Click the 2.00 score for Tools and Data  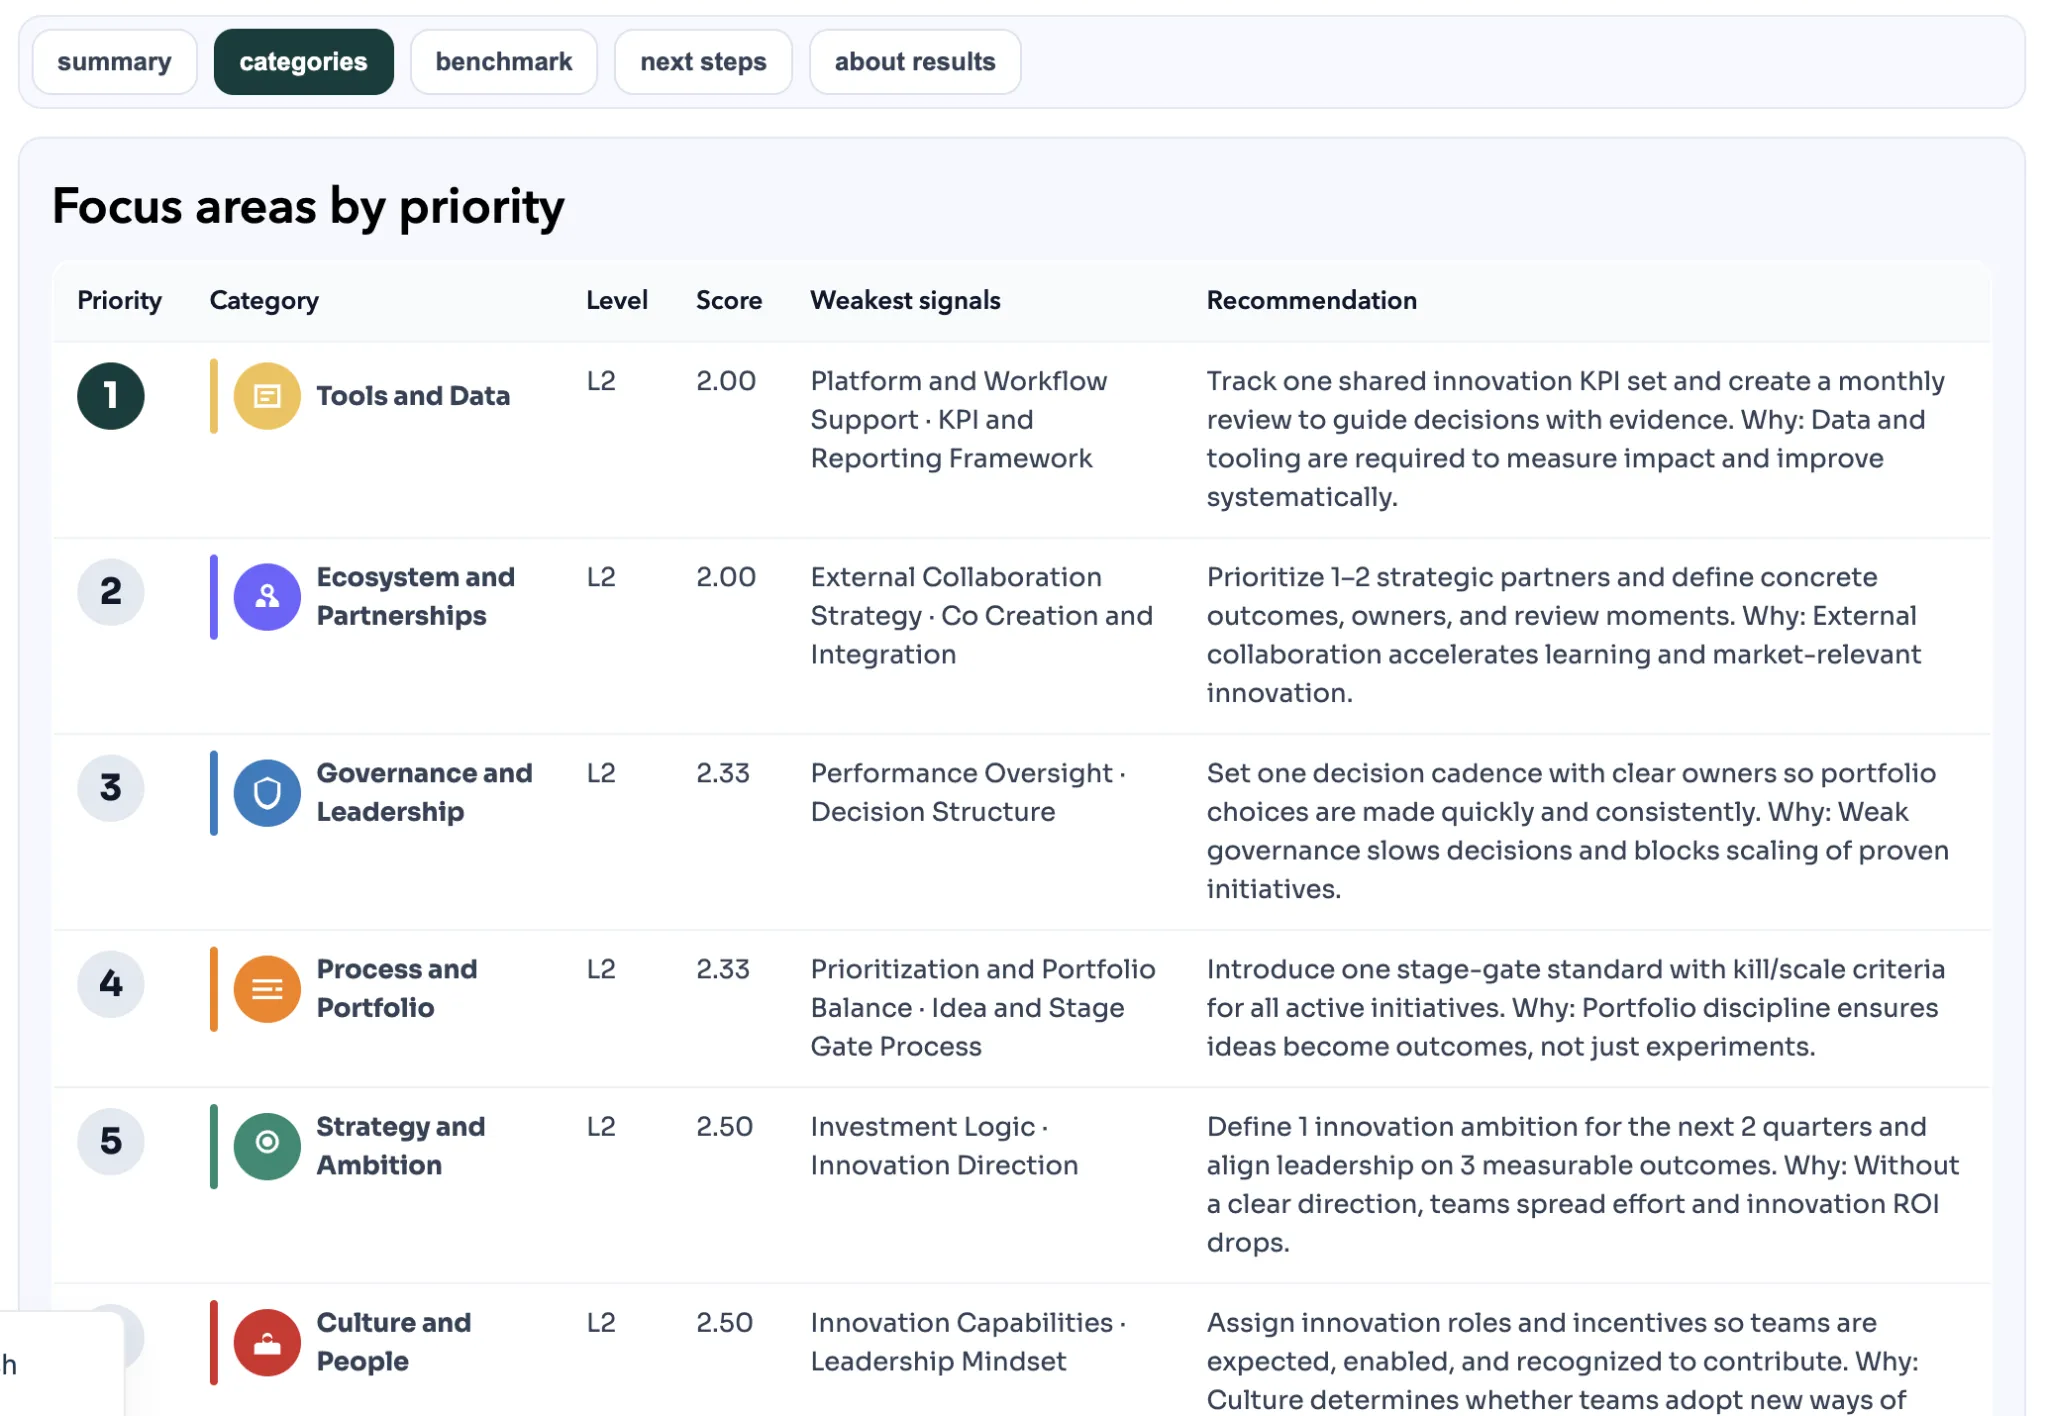(726, 381)
